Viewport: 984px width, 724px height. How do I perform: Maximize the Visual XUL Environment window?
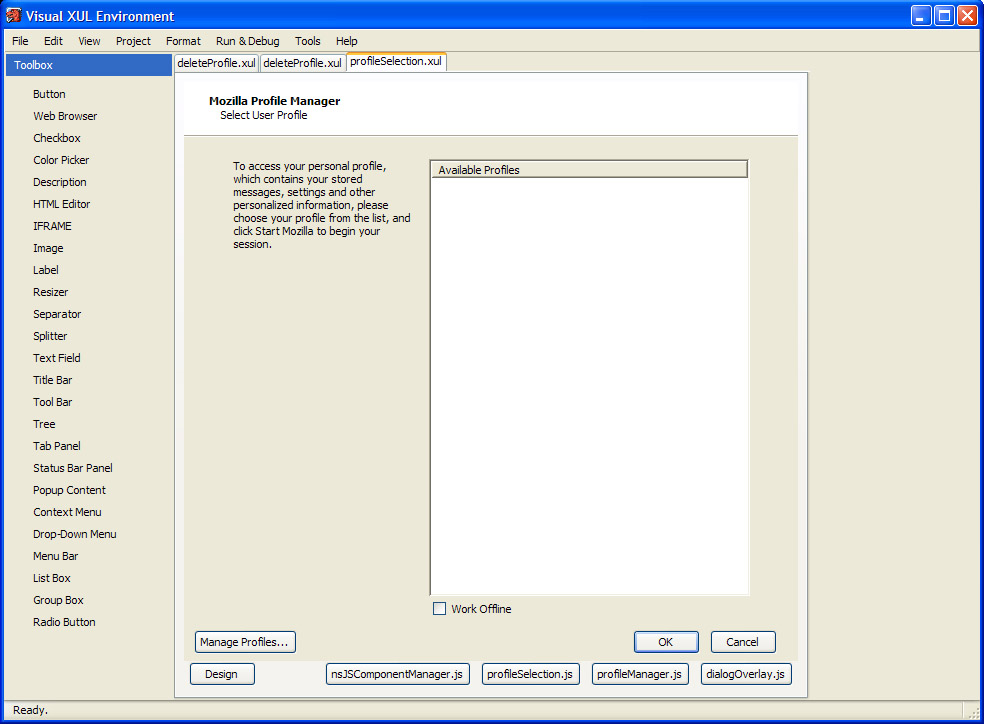(x=944, y=15)
